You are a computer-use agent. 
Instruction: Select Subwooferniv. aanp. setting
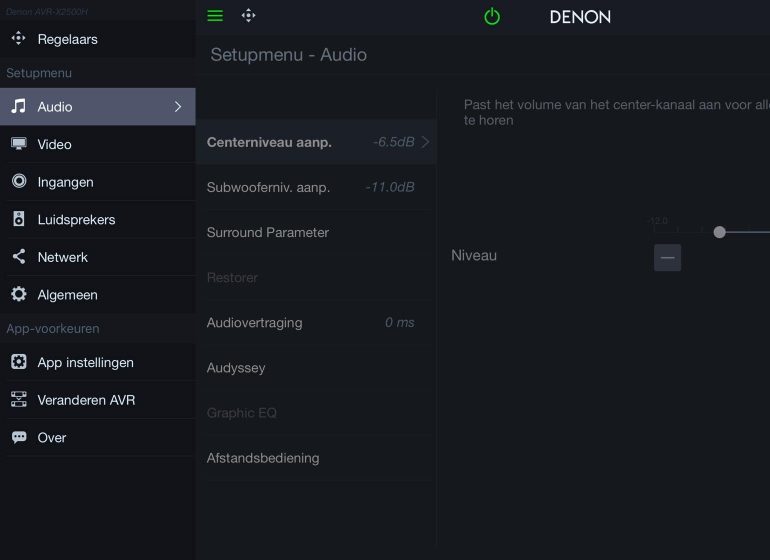310,187
